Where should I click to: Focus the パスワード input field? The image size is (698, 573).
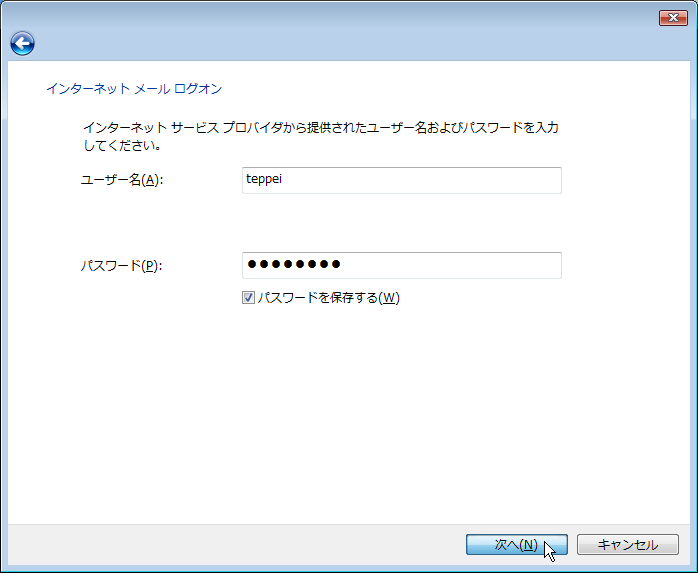tap(402, 265)
